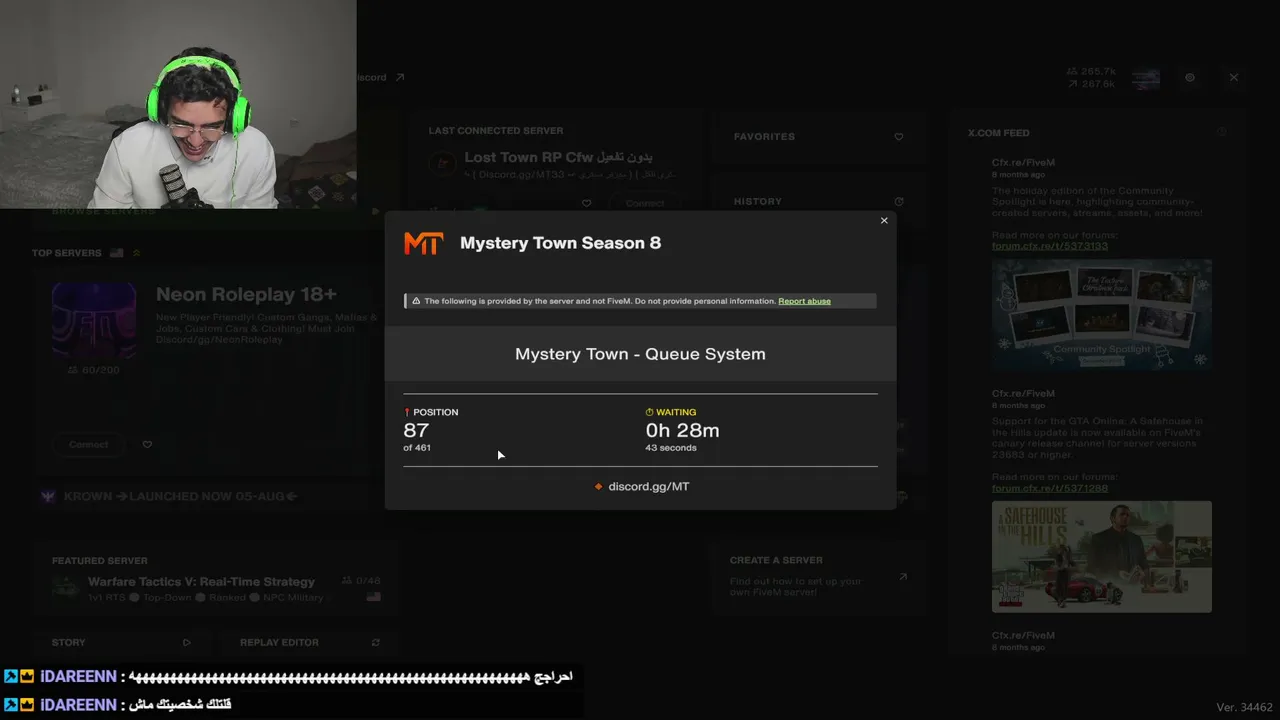This screenshot has height=720, width=1280.
Task: Open the REPLAY EDITOR
Action: click(x=309, y=642)
